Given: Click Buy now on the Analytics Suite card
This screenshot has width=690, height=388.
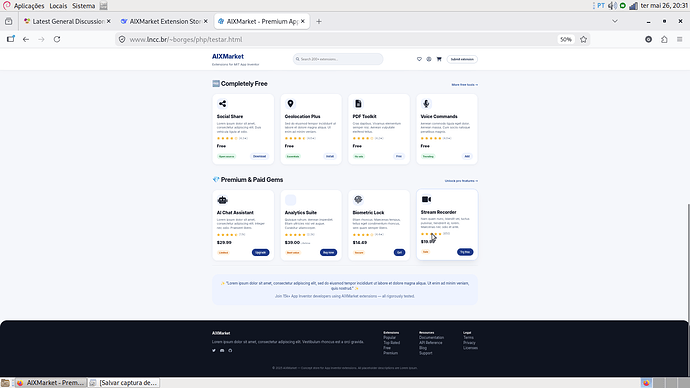Looking at the screenshot, I should coord(328,253).
